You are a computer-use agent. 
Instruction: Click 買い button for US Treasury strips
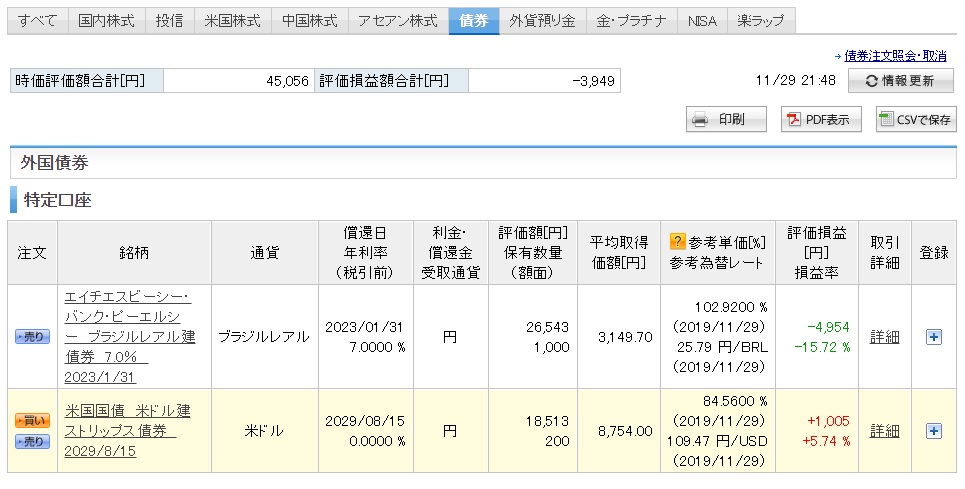pos(33,421)
